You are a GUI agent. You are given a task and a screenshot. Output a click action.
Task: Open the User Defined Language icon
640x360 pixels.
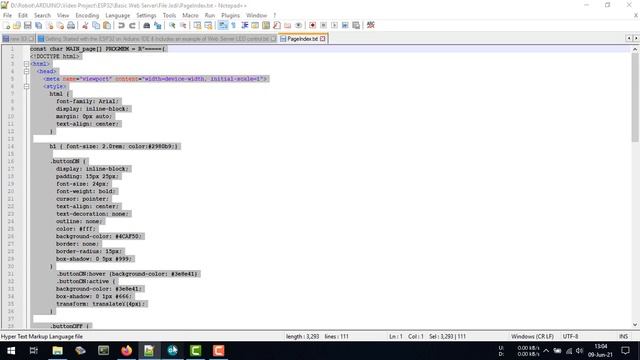click(x=255, y=25)
